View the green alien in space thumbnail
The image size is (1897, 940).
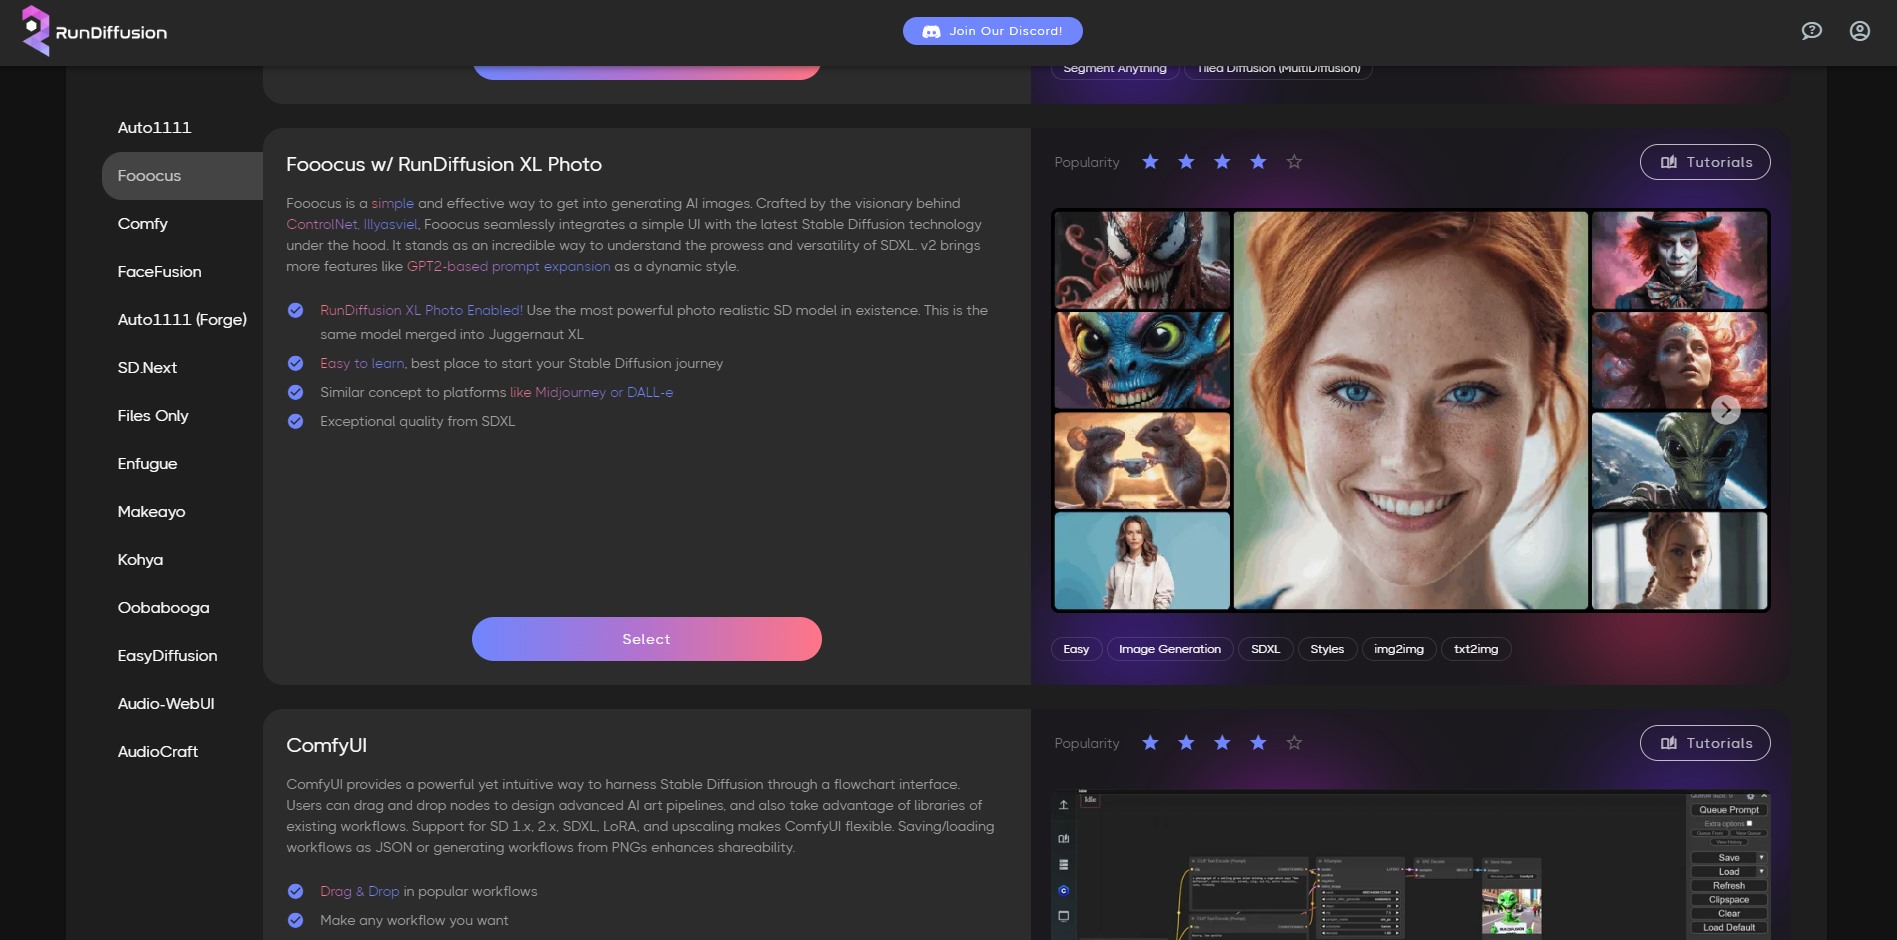(x=1679, y=460)
